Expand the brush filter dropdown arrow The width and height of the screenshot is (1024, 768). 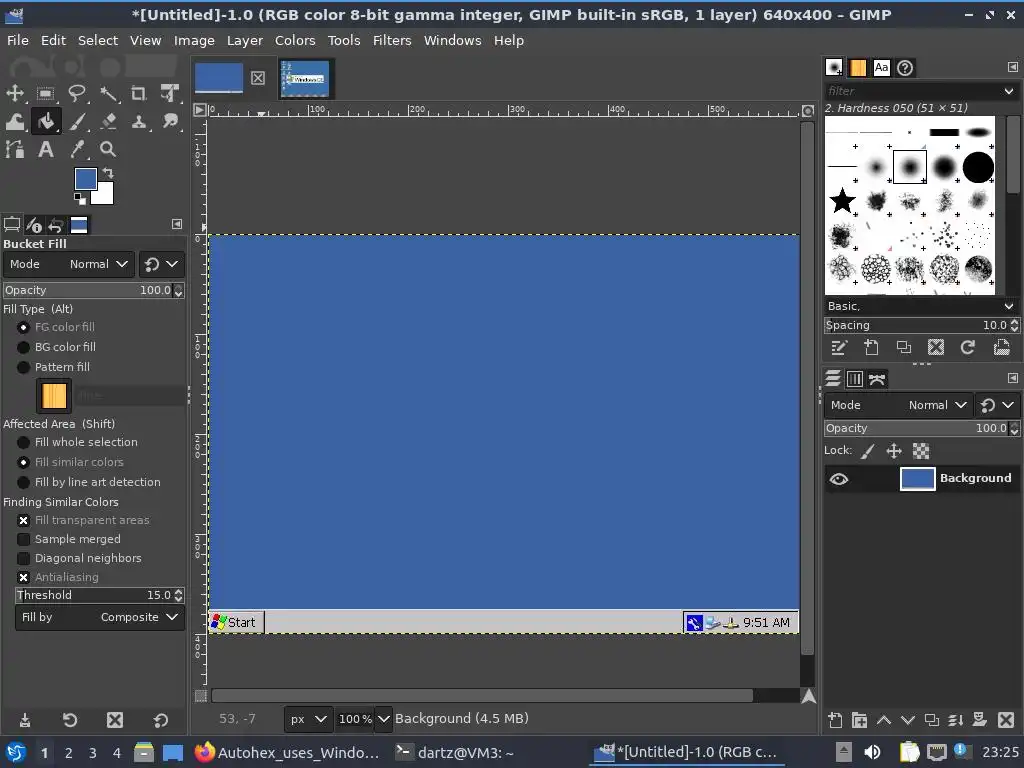1009,91
